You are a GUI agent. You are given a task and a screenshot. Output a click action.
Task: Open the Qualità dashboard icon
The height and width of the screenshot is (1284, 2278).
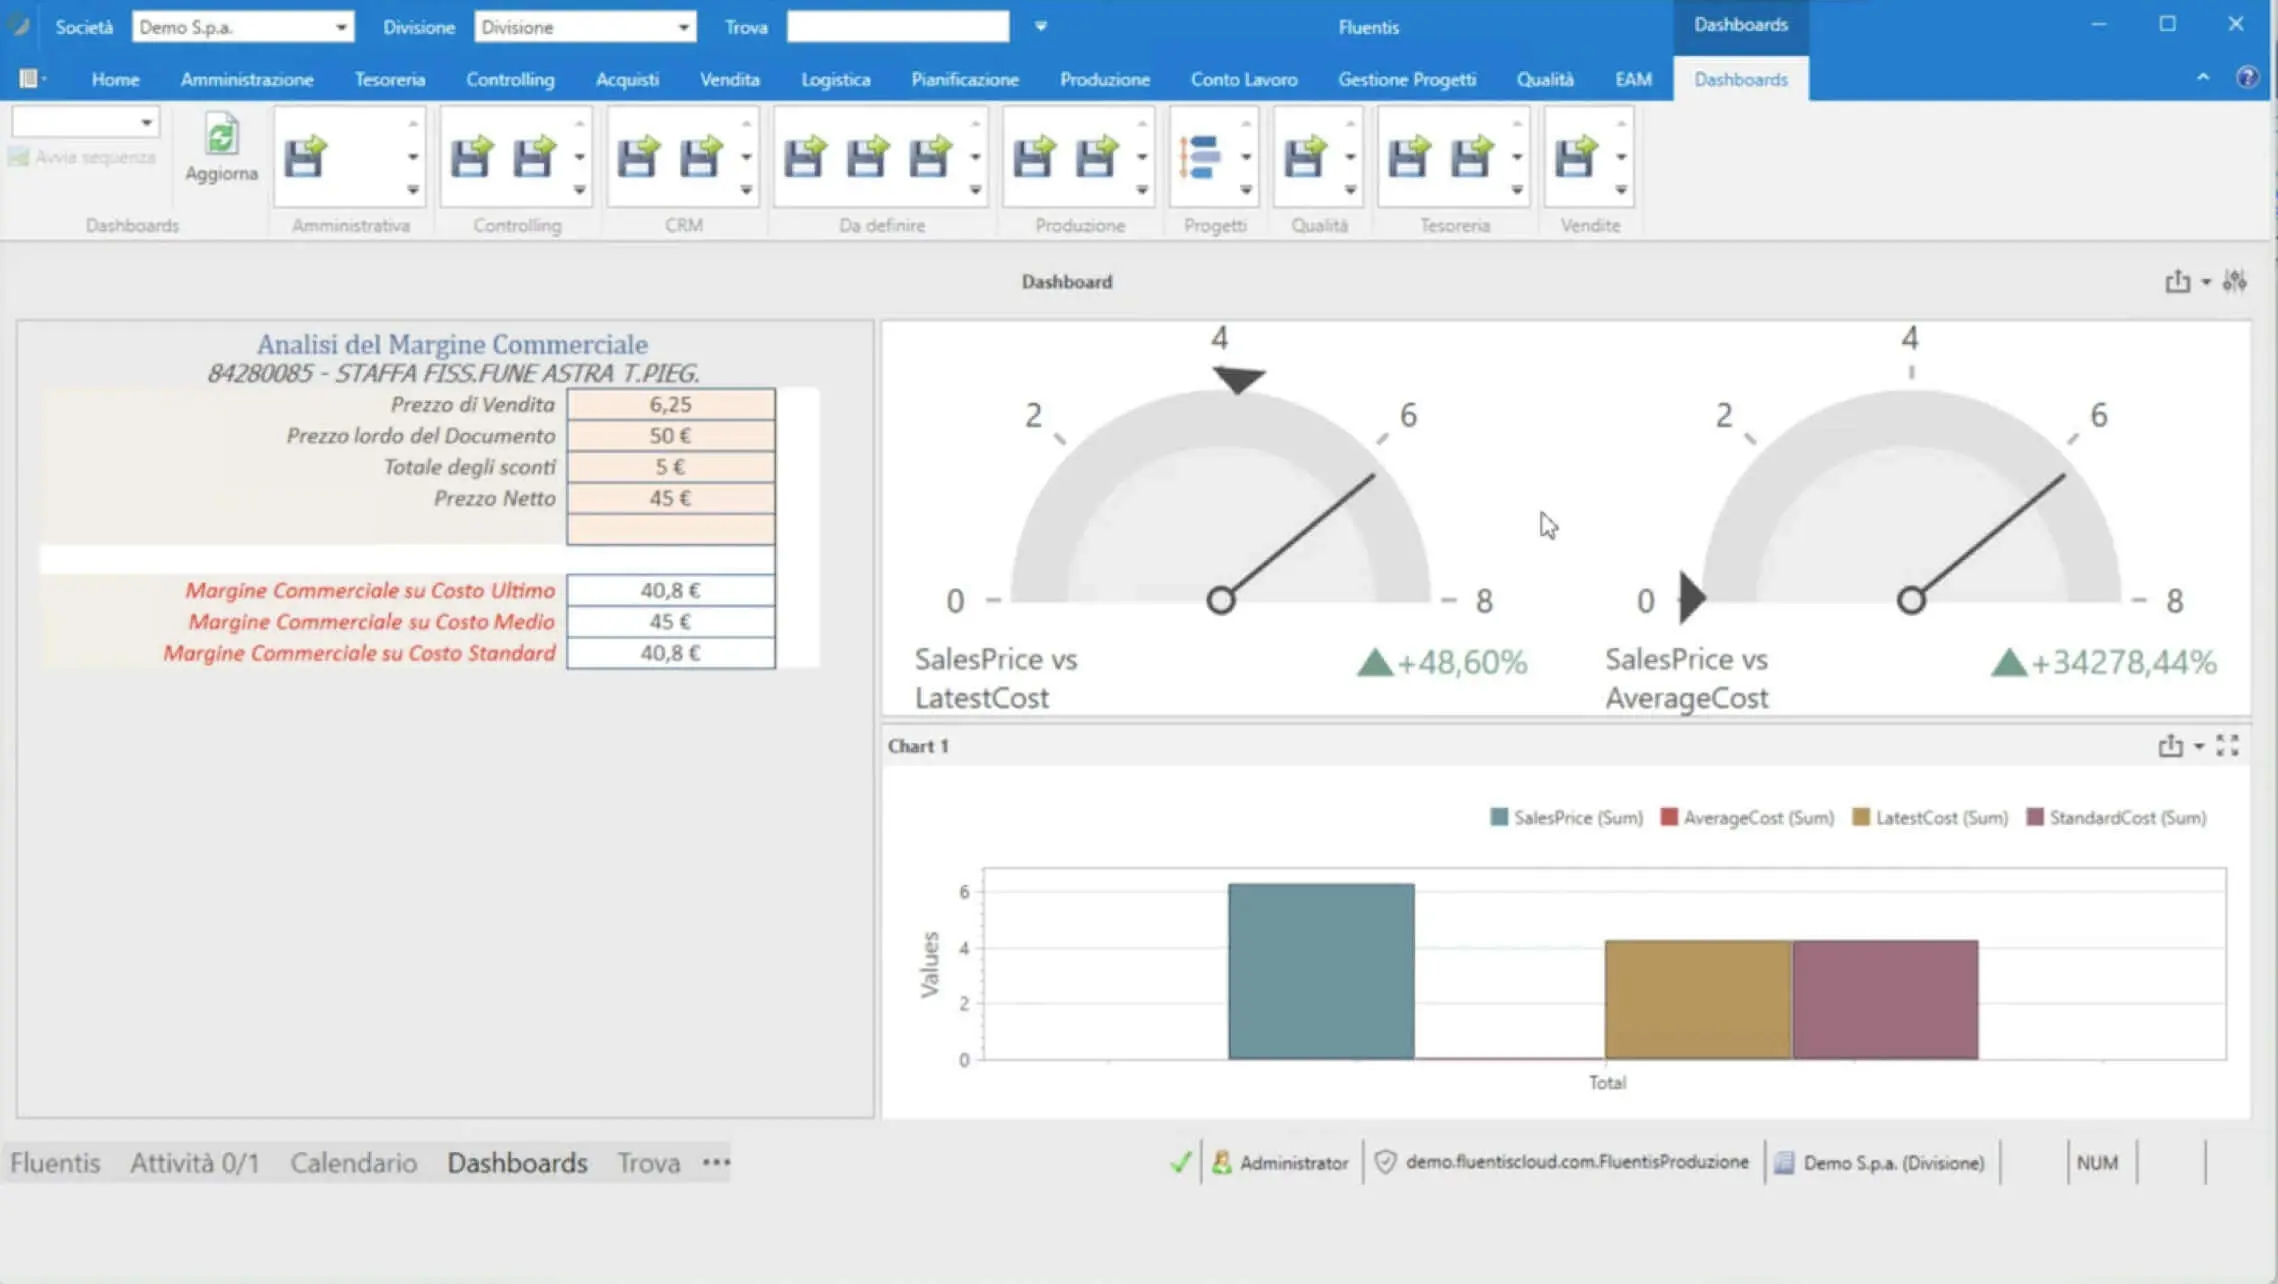click(1305, 157)
